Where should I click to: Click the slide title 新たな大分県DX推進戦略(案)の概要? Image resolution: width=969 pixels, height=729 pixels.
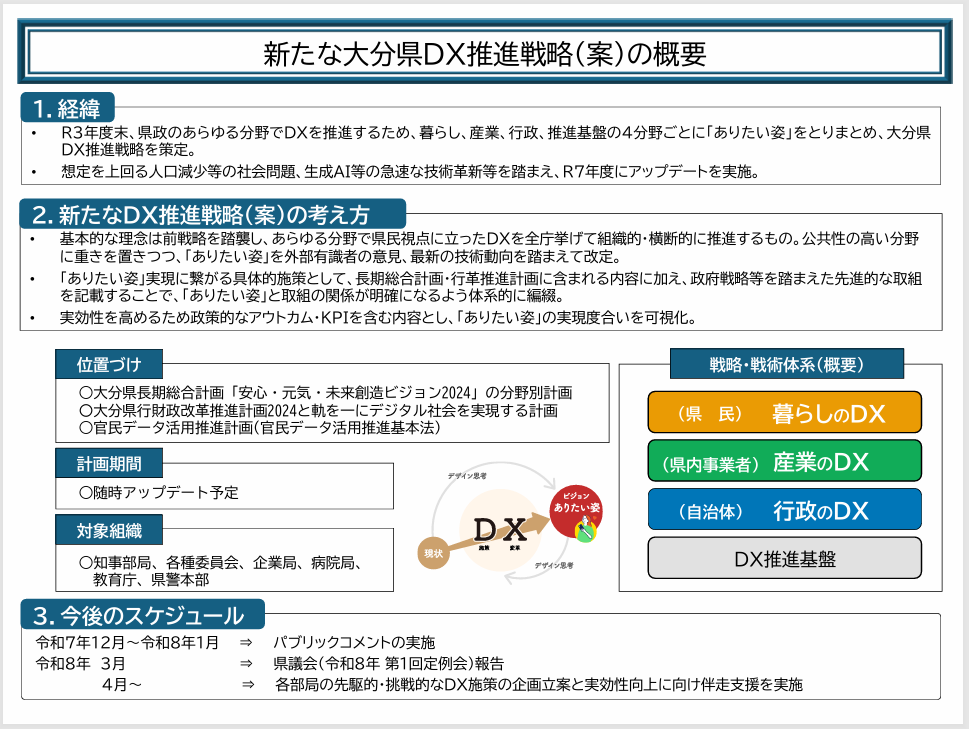pyautogui.click(x=484, y=52)
